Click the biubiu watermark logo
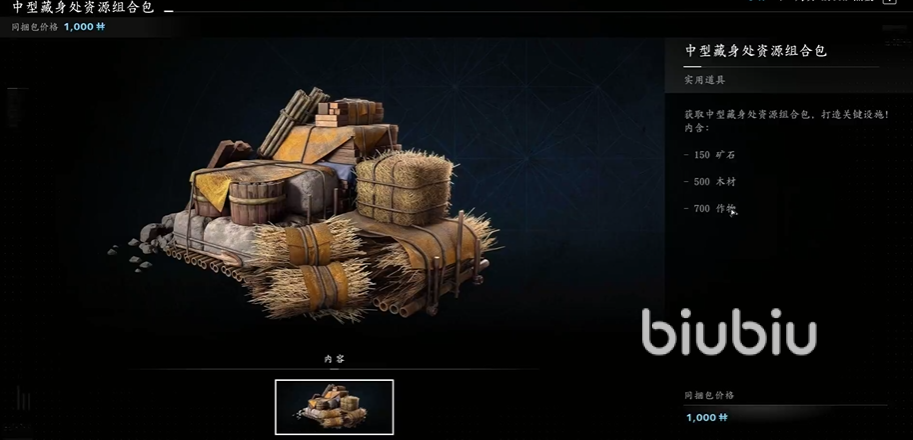This screenshot has height=440, width=913. click(x=728, y=332)
